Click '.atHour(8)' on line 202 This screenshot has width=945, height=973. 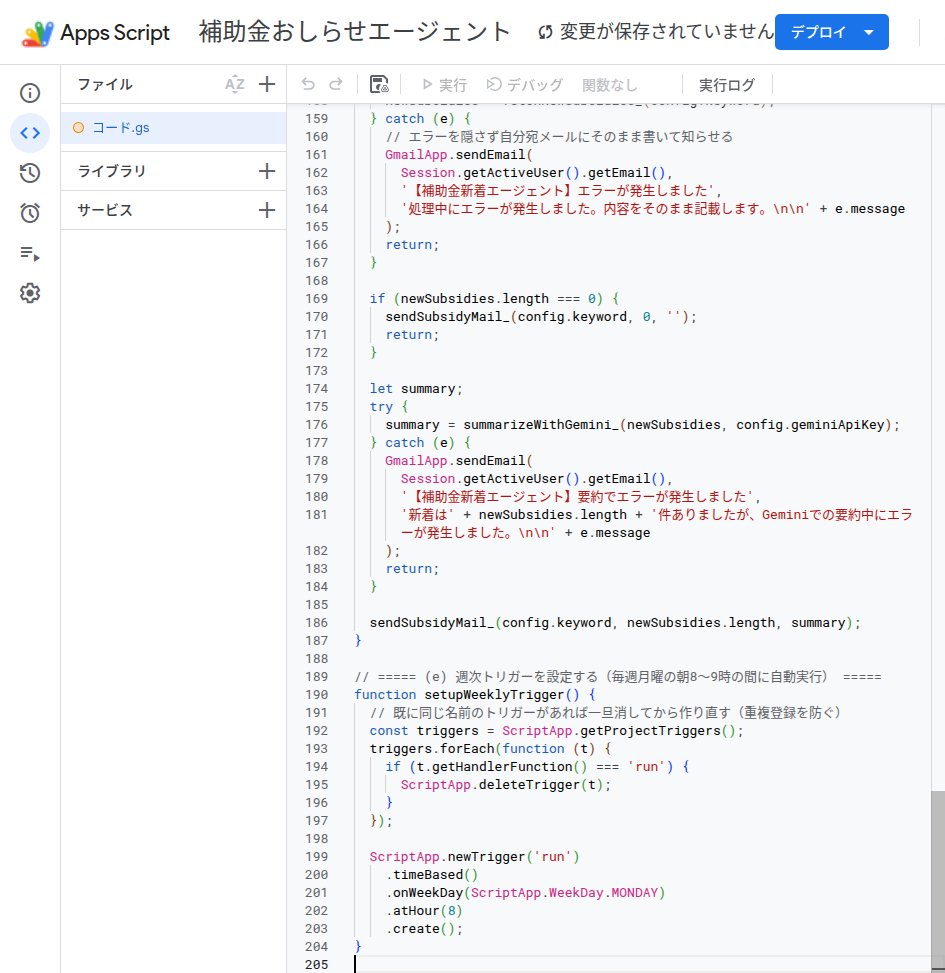(424, 911)
